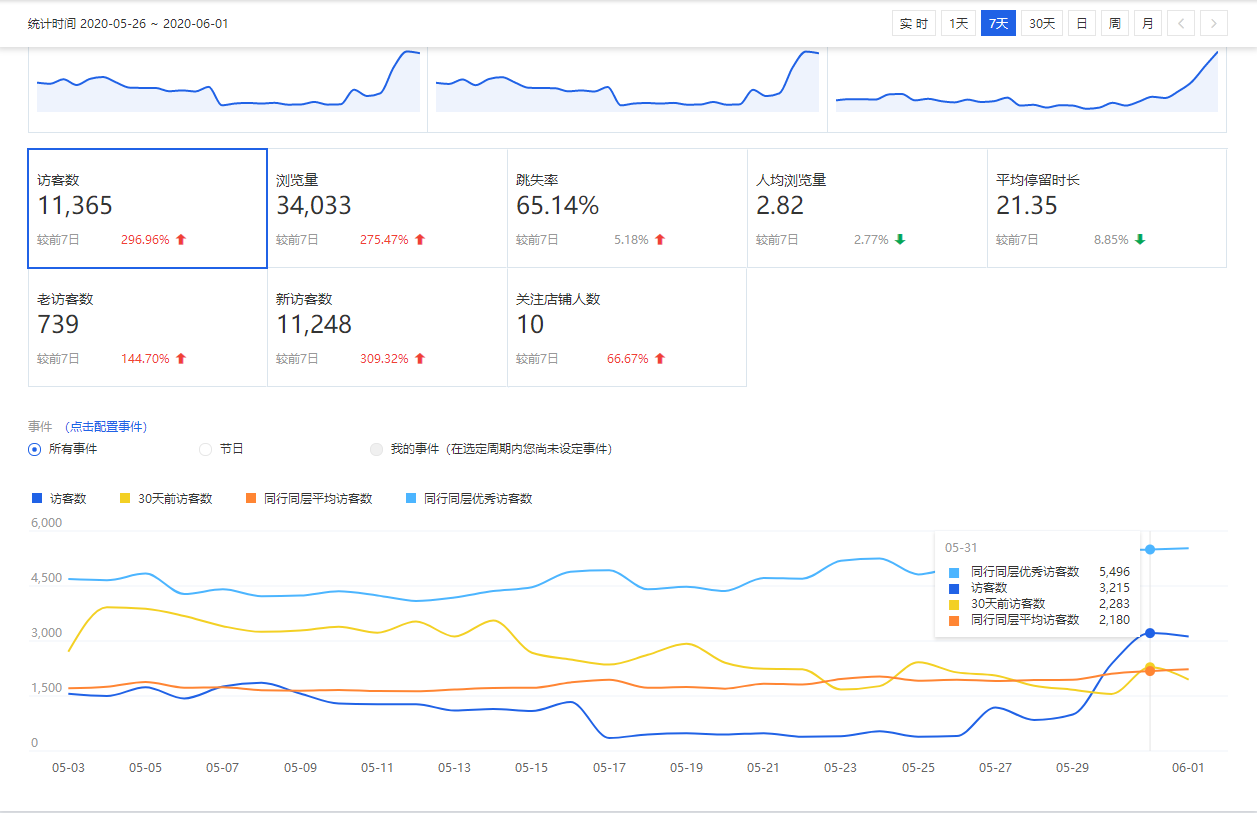The height and width of the screenshot is (813, 1257).
Task: Click the tooltip value 3,215
Action: [1114, 588]
